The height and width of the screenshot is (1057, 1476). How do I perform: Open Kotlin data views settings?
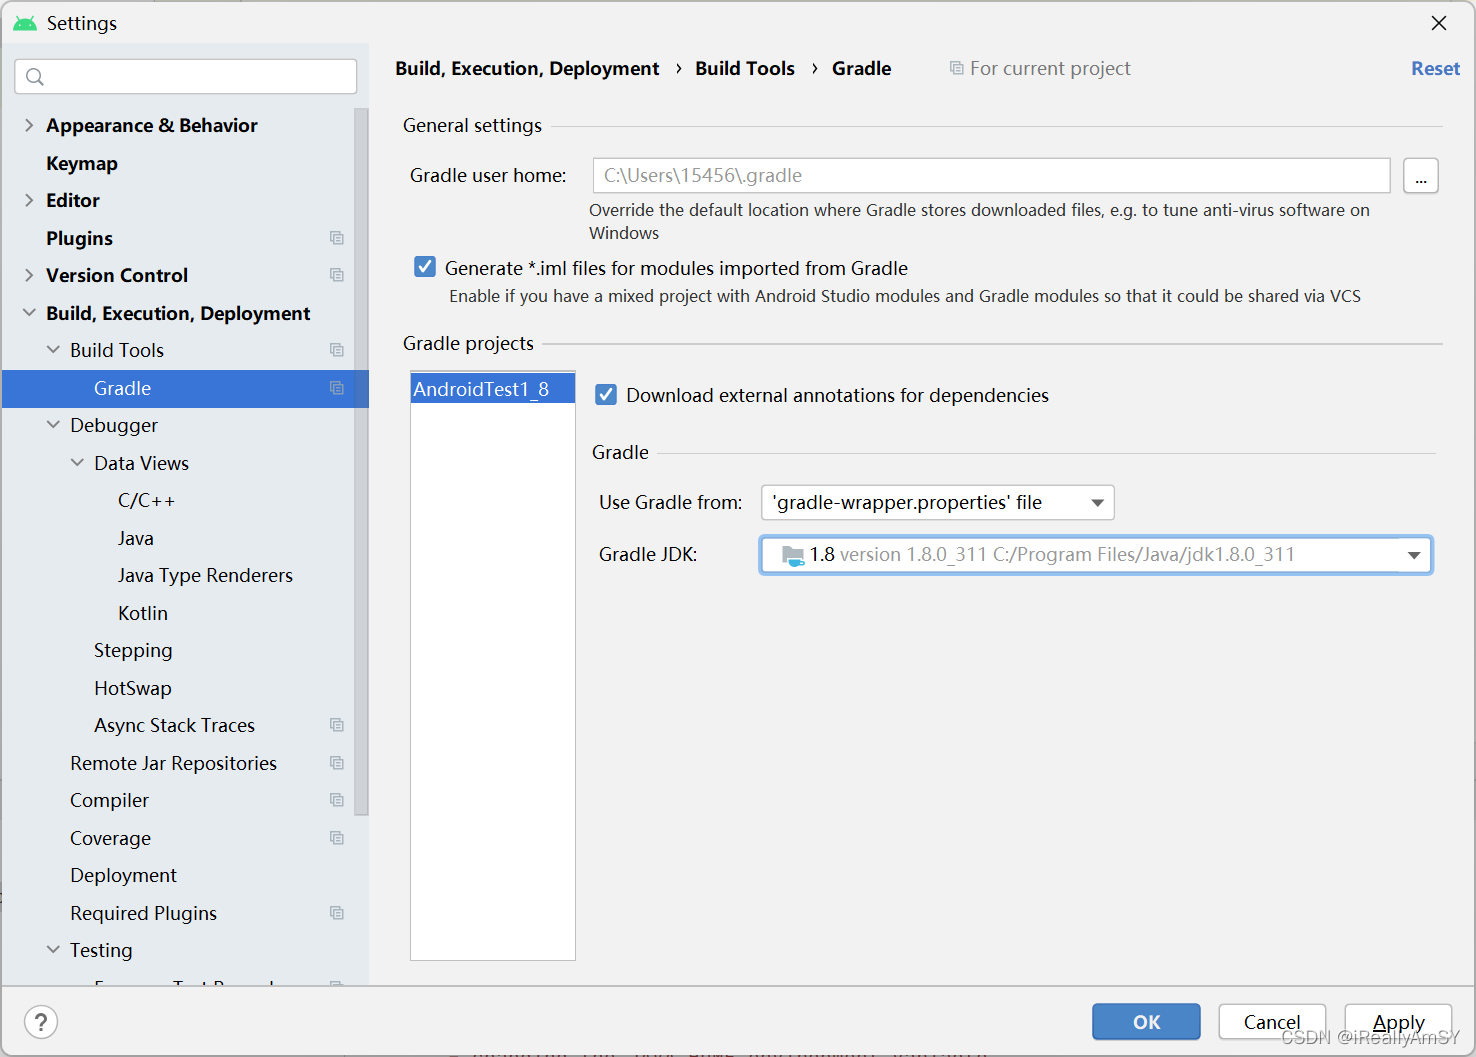pos(143,613)
